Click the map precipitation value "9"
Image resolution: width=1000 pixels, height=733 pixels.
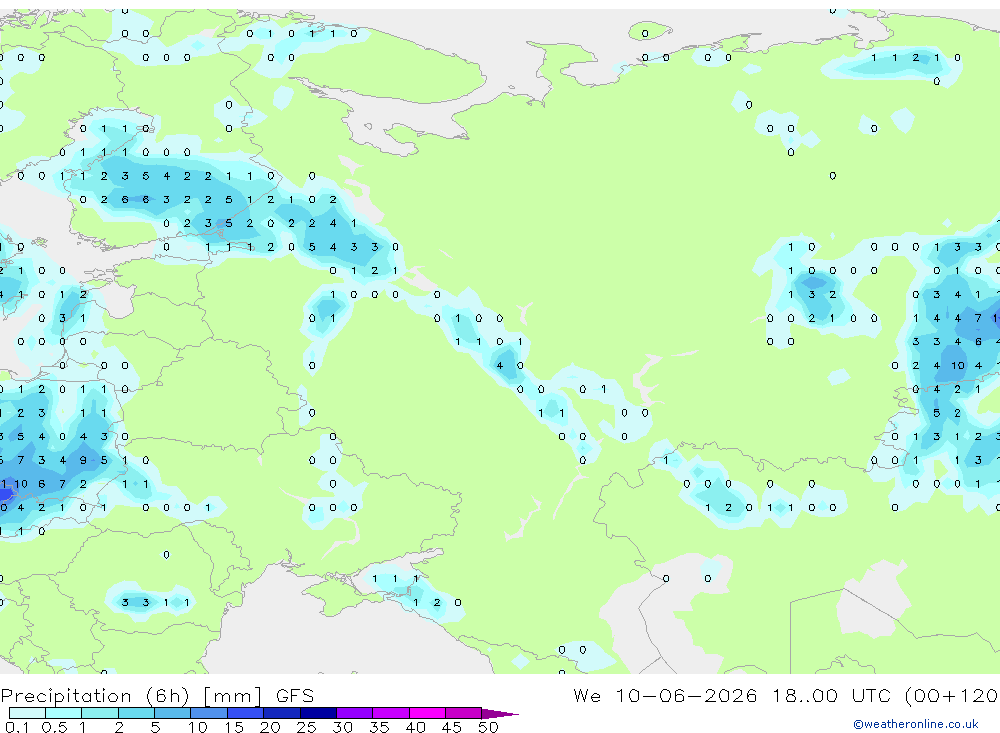tap(83, 460)
